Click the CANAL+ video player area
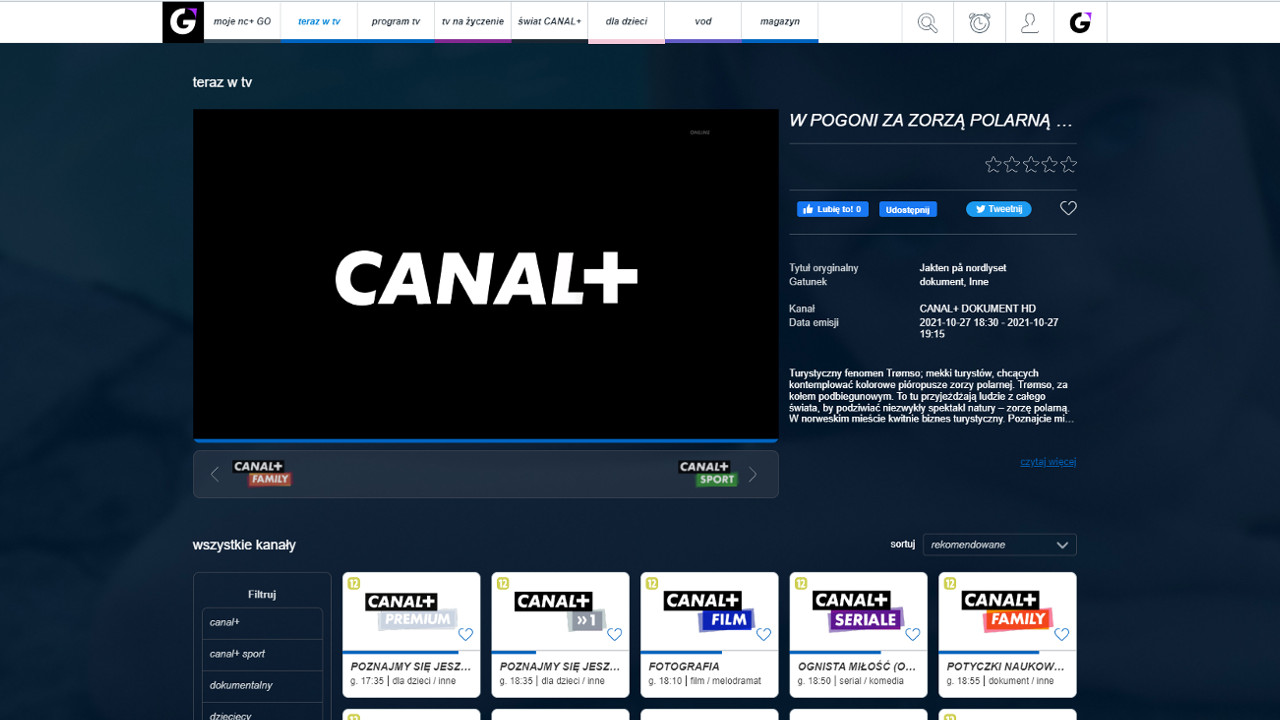This screenshot has width=1280, height=720. (x=485, y=273)
